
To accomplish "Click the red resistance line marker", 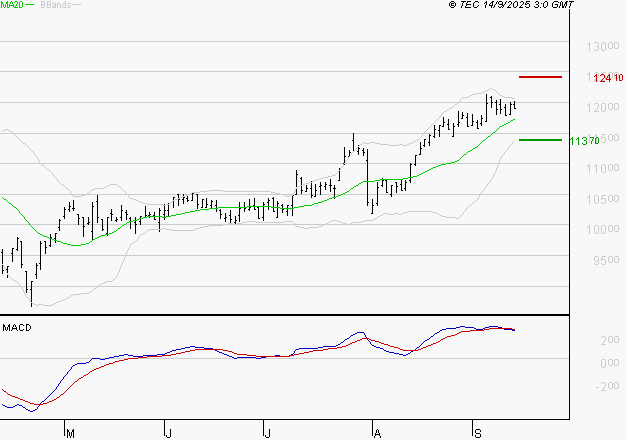I will pos(540,77).
